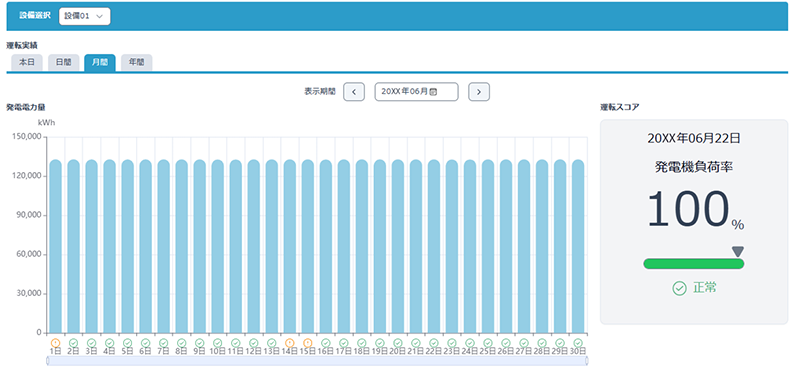Click the 運転スコア heading
This screenshot has width=800, height=376.
[x=619, y=107]
